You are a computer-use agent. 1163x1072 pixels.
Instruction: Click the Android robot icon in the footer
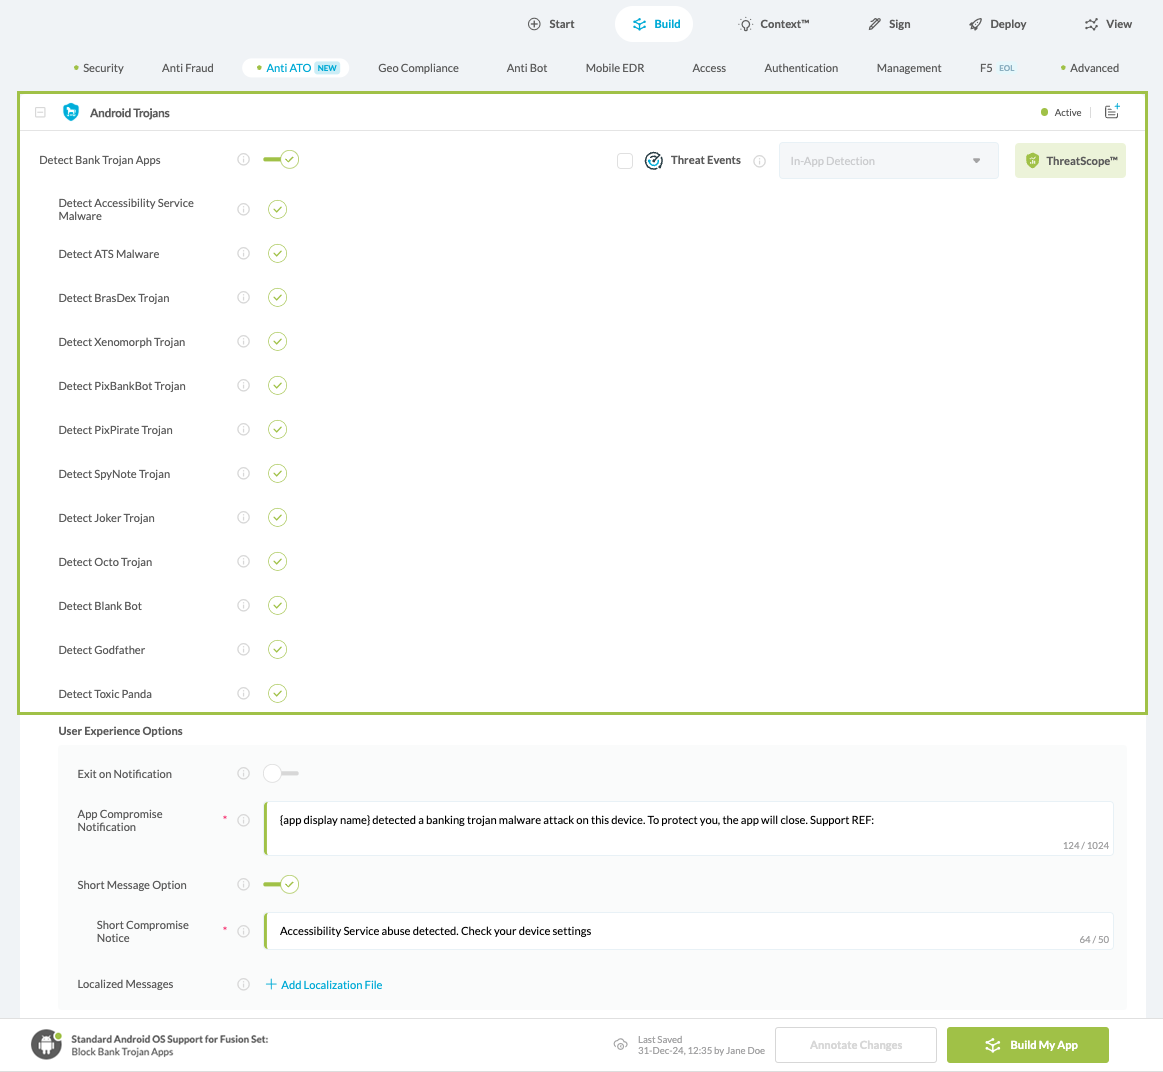coord(46,1044)
